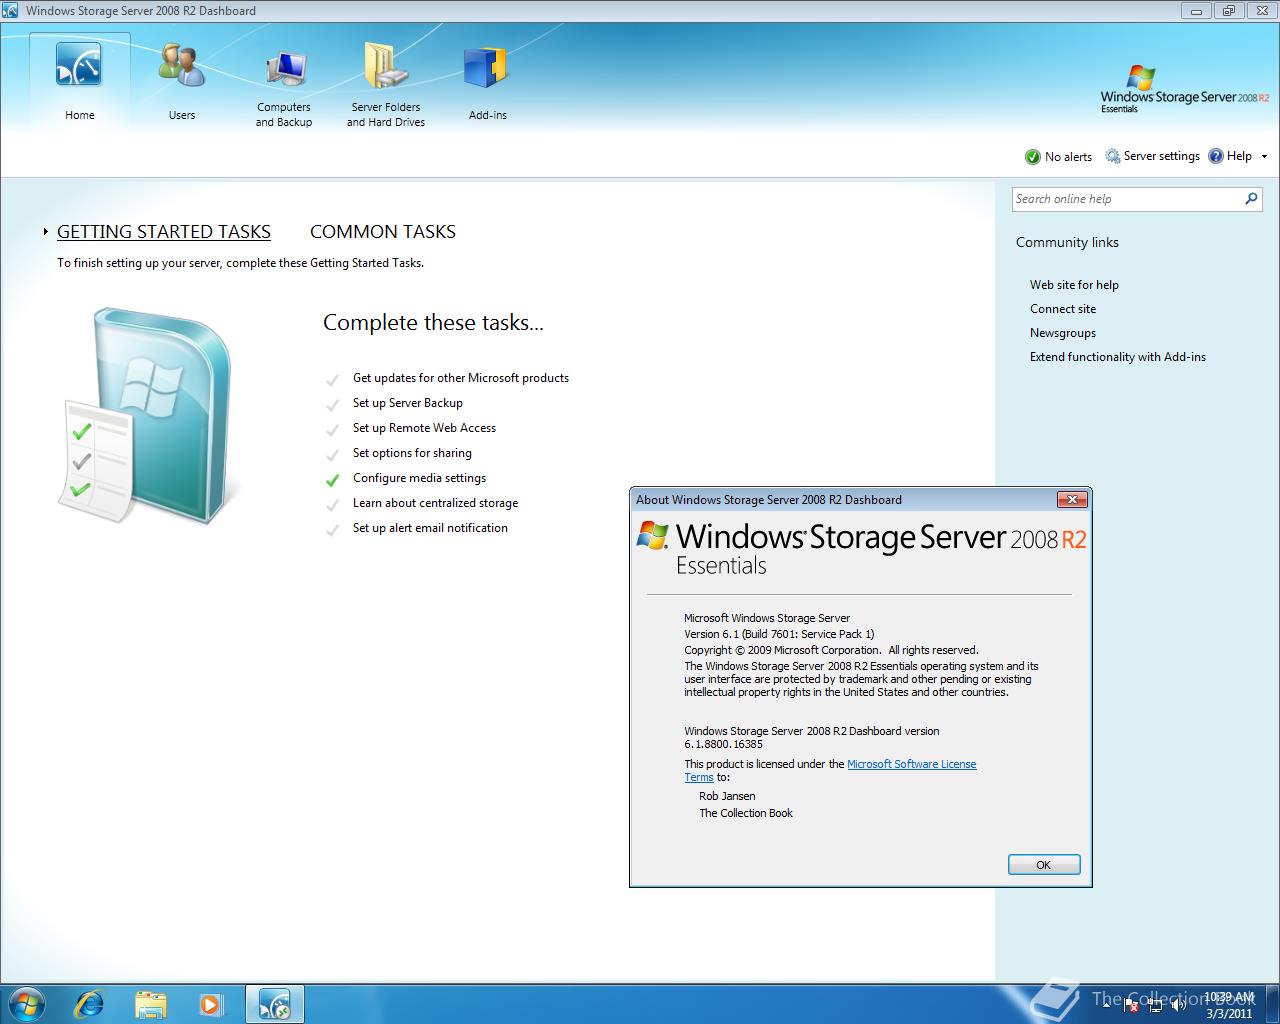Viewport: 1280px width, 1024px height.
Task: Switch to the Getting Started Tasks tab
Action: [x=164, y=232]
